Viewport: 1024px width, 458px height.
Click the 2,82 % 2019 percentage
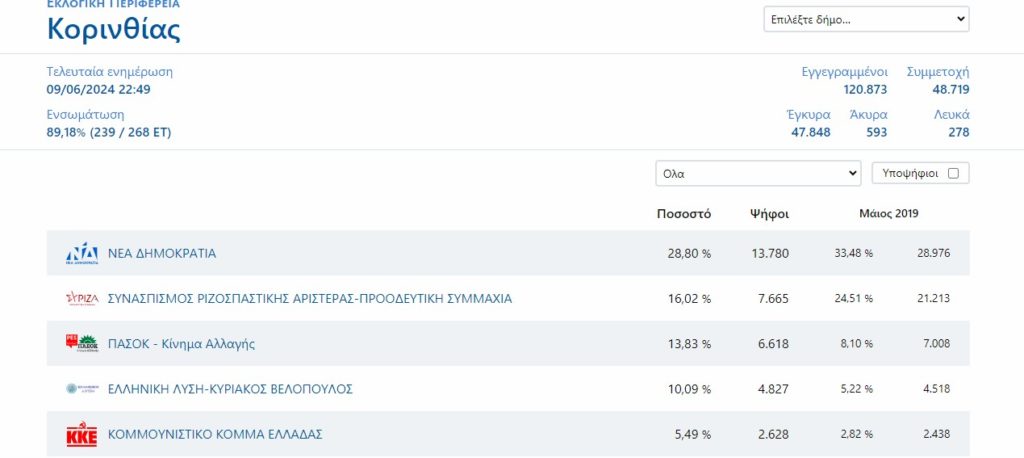pos(857,434)
